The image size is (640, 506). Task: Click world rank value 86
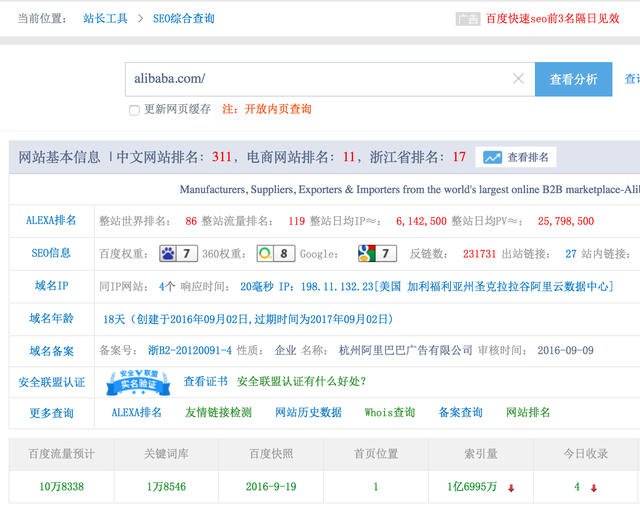[x=191, y=221]
